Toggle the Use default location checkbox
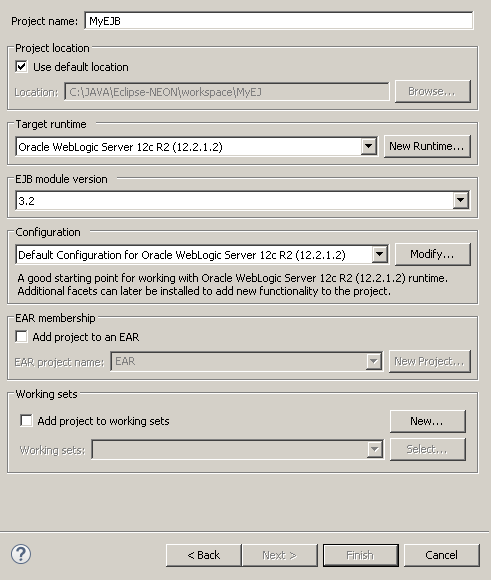The width and height of the screenshot is (491, 580). [21, 67]
